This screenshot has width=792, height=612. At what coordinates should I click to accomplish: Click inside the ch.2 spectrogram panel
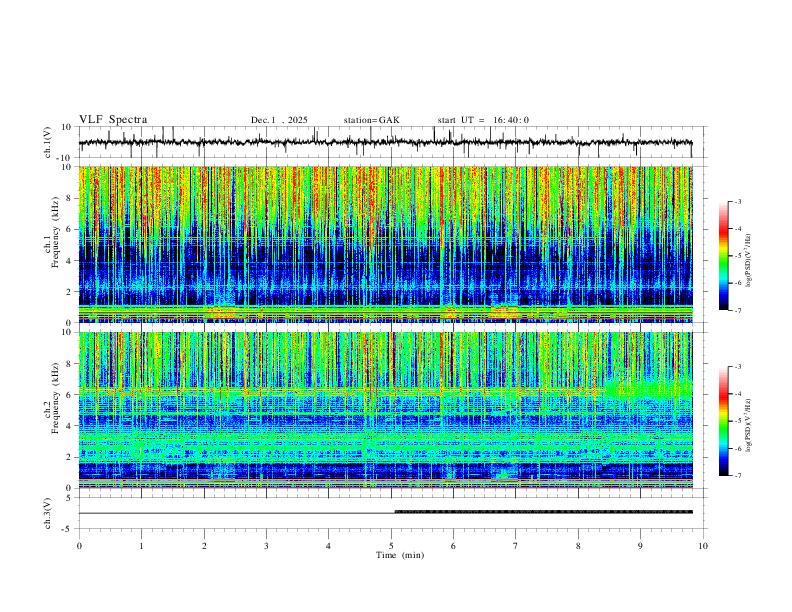click(x=385, y=410)
